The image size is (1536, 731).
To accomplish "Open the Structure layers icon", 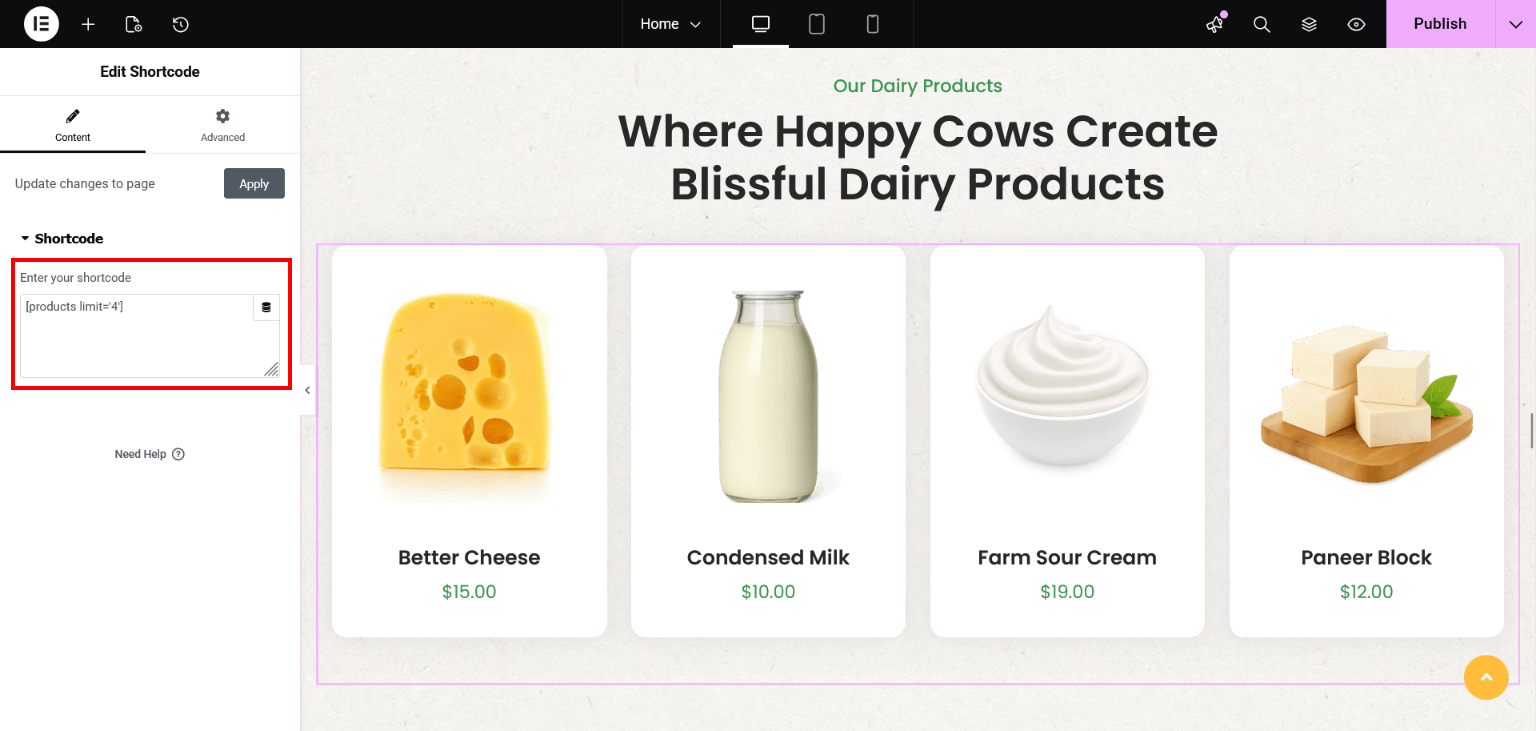I will click(x=1309, y=24).
